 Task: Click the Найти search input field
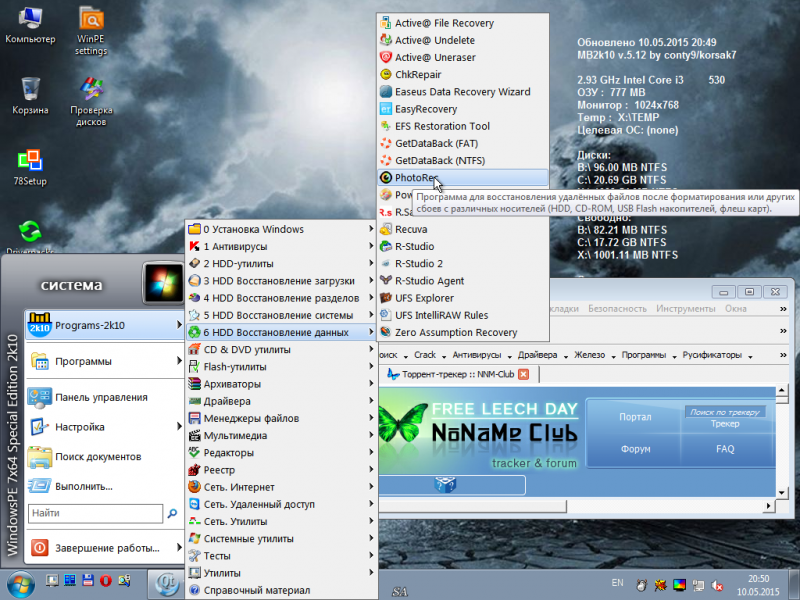pos(96,513)
